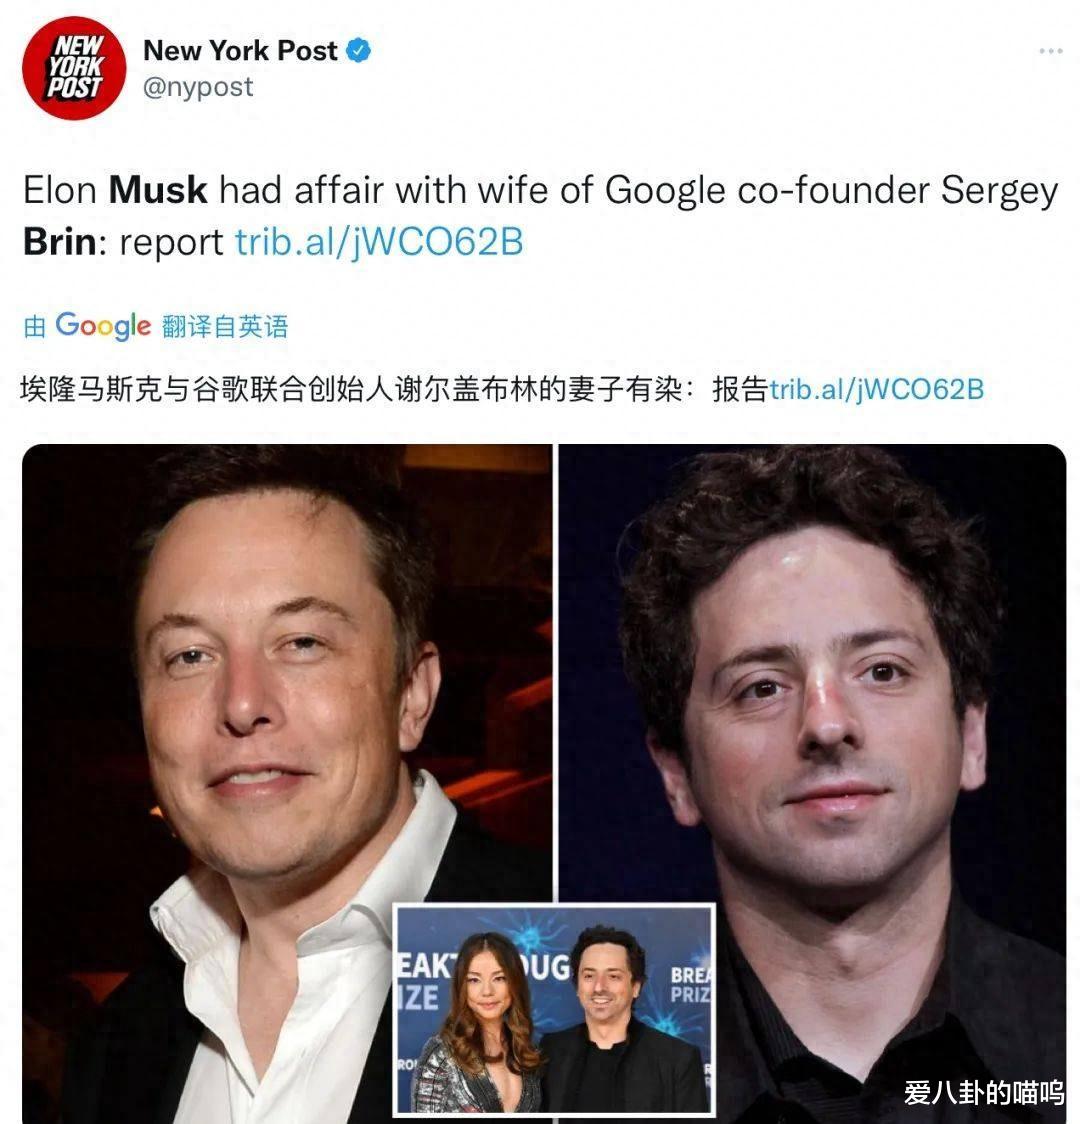This screenshot has height=1124, width=1080.
Task: Click the blue verified badge
Action: (x=358, y=51)
